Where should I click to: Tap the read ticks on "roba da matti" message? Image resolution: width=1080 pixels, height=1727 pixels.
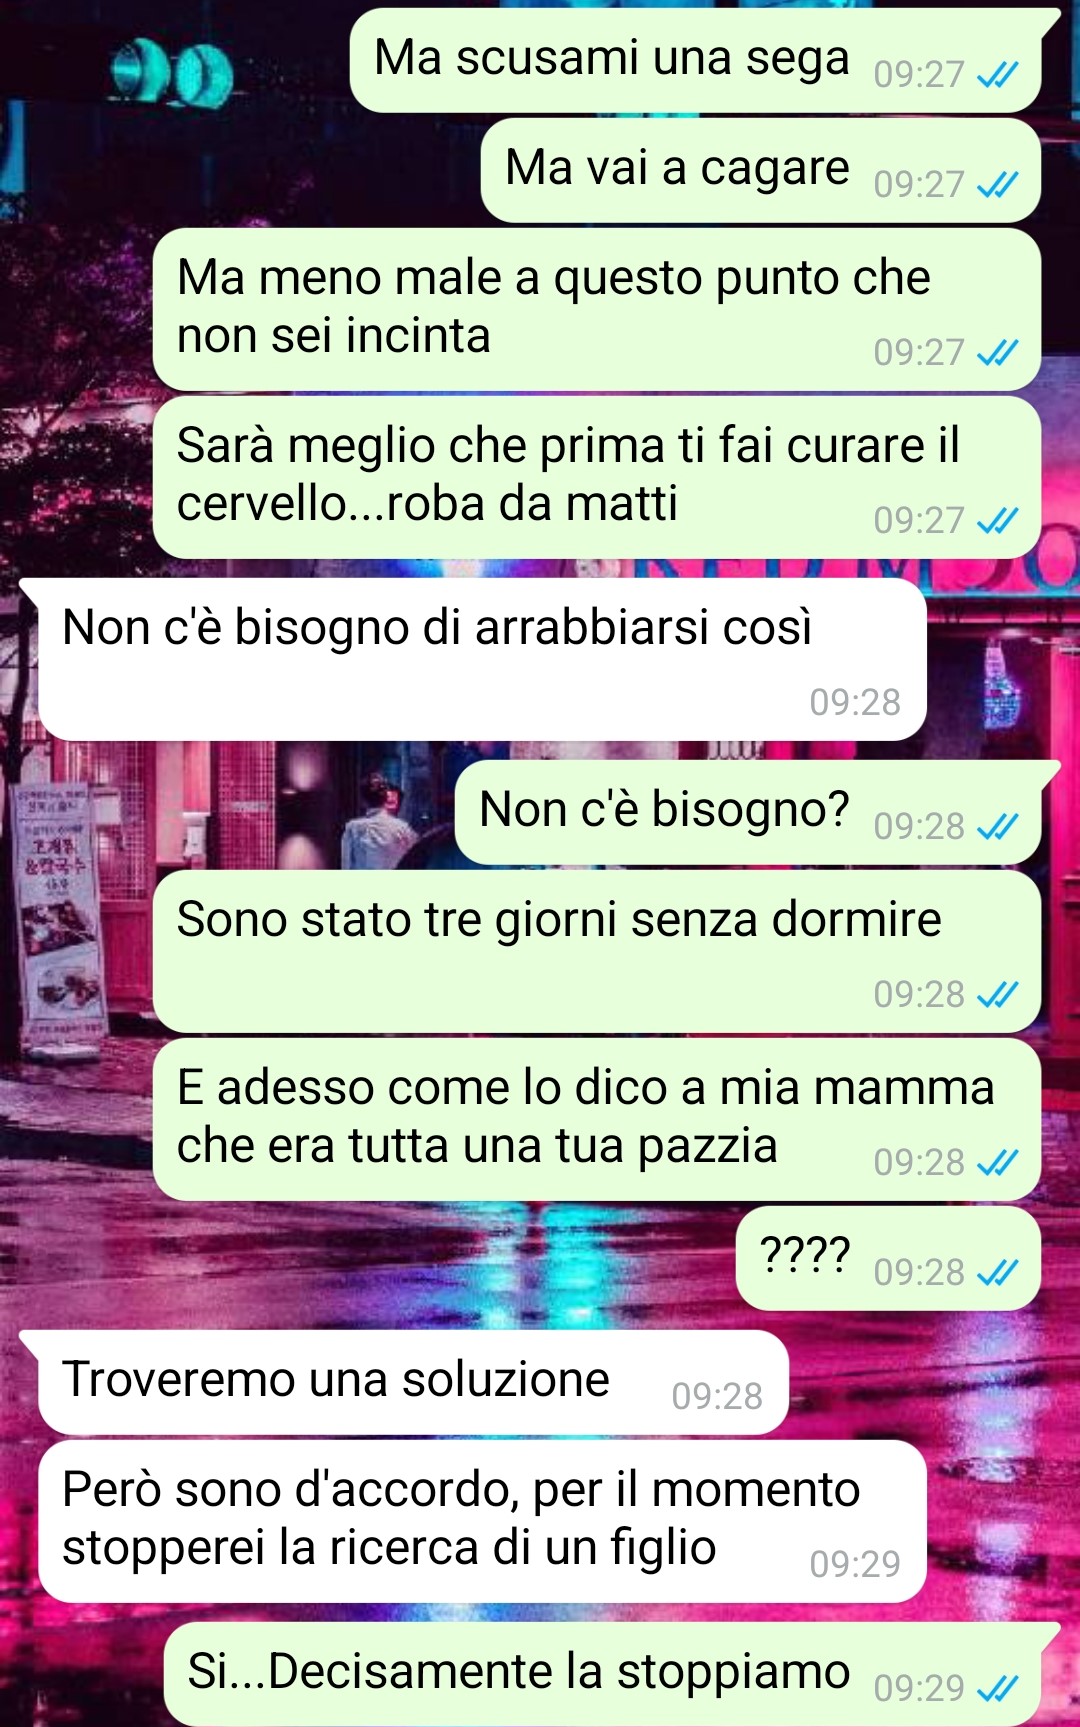997,521
